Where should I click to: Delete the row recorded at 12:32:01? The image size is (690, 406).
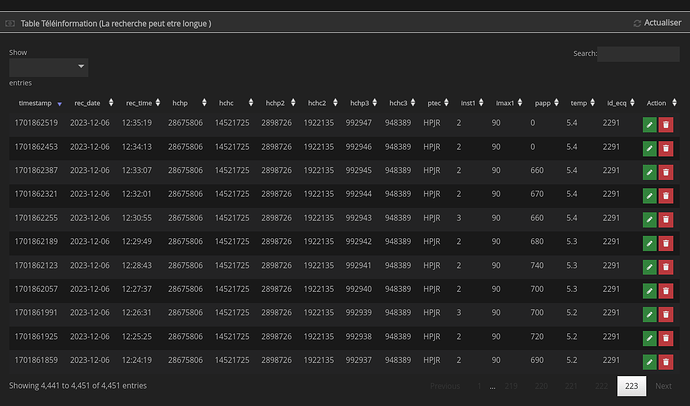pos(666,196)
